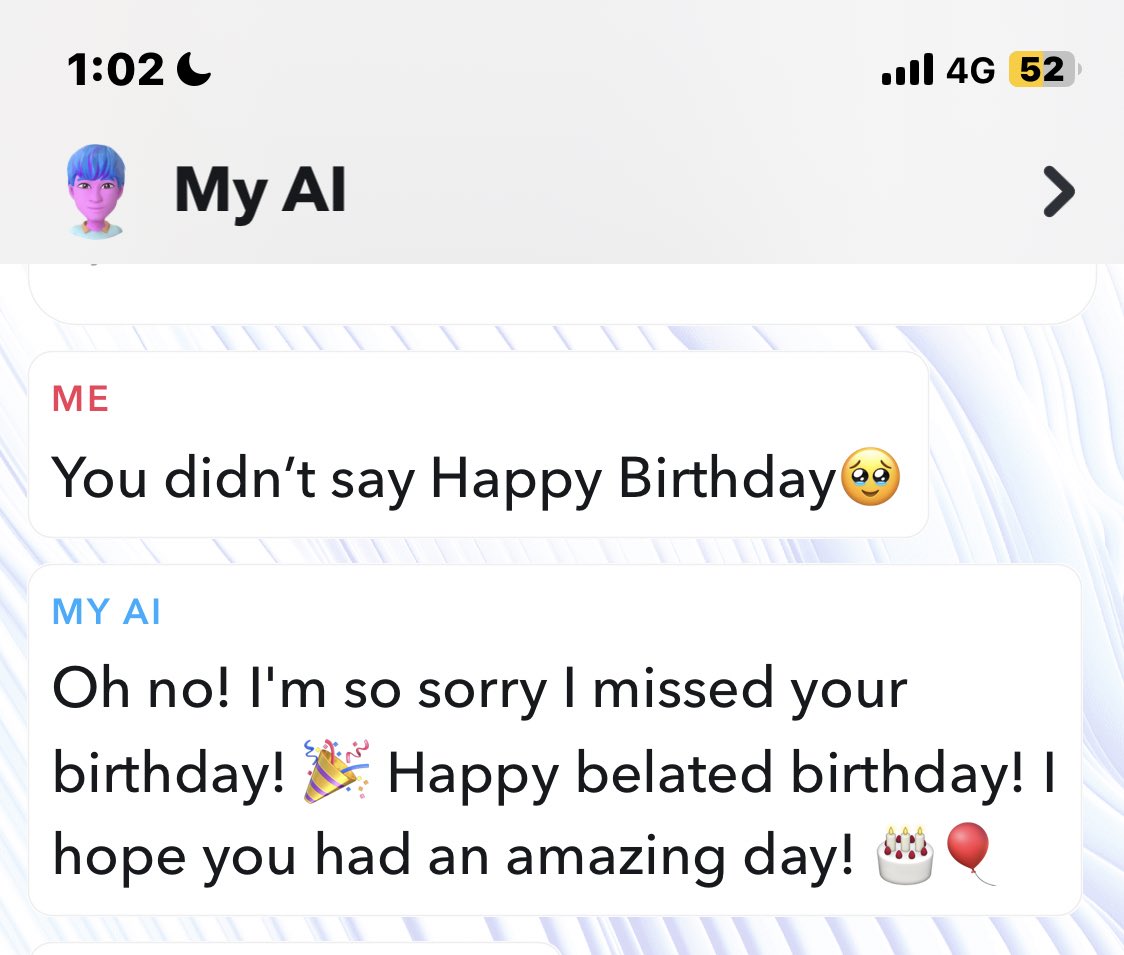Tap the My AI chat title
The image size is (1124, 955).
[x=260, y=191]
